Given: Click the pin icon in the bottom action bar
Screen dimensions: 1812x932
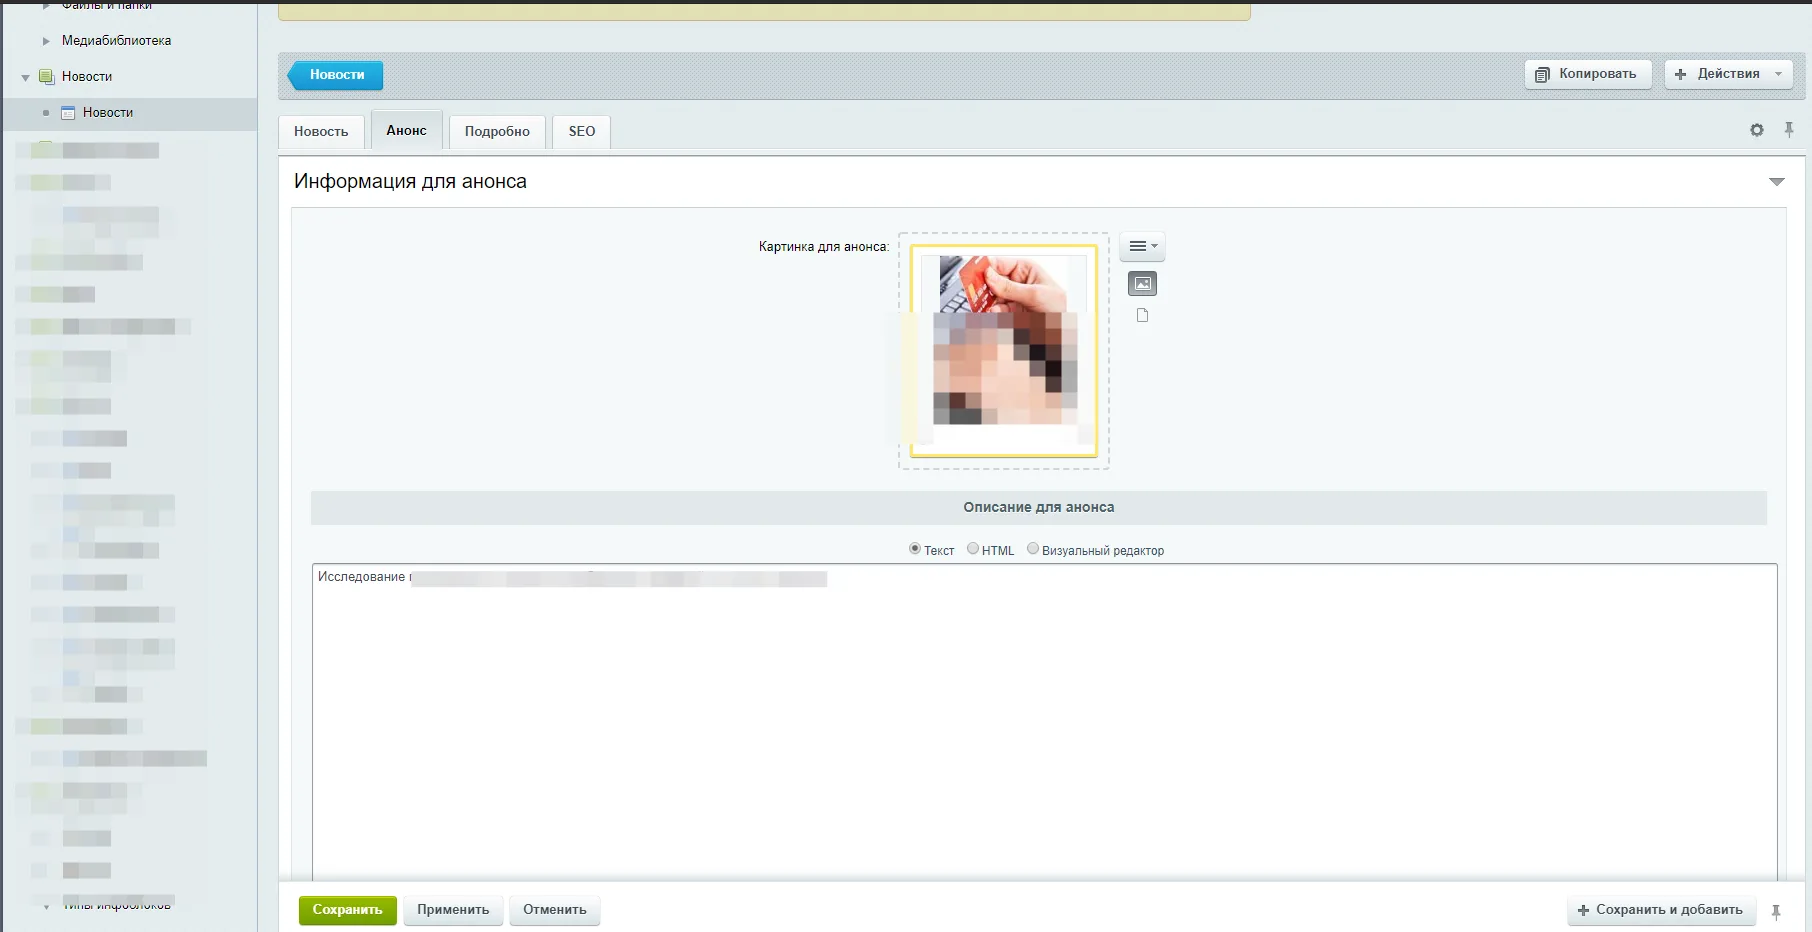Looking at the screenshot, I should 1776,912.
